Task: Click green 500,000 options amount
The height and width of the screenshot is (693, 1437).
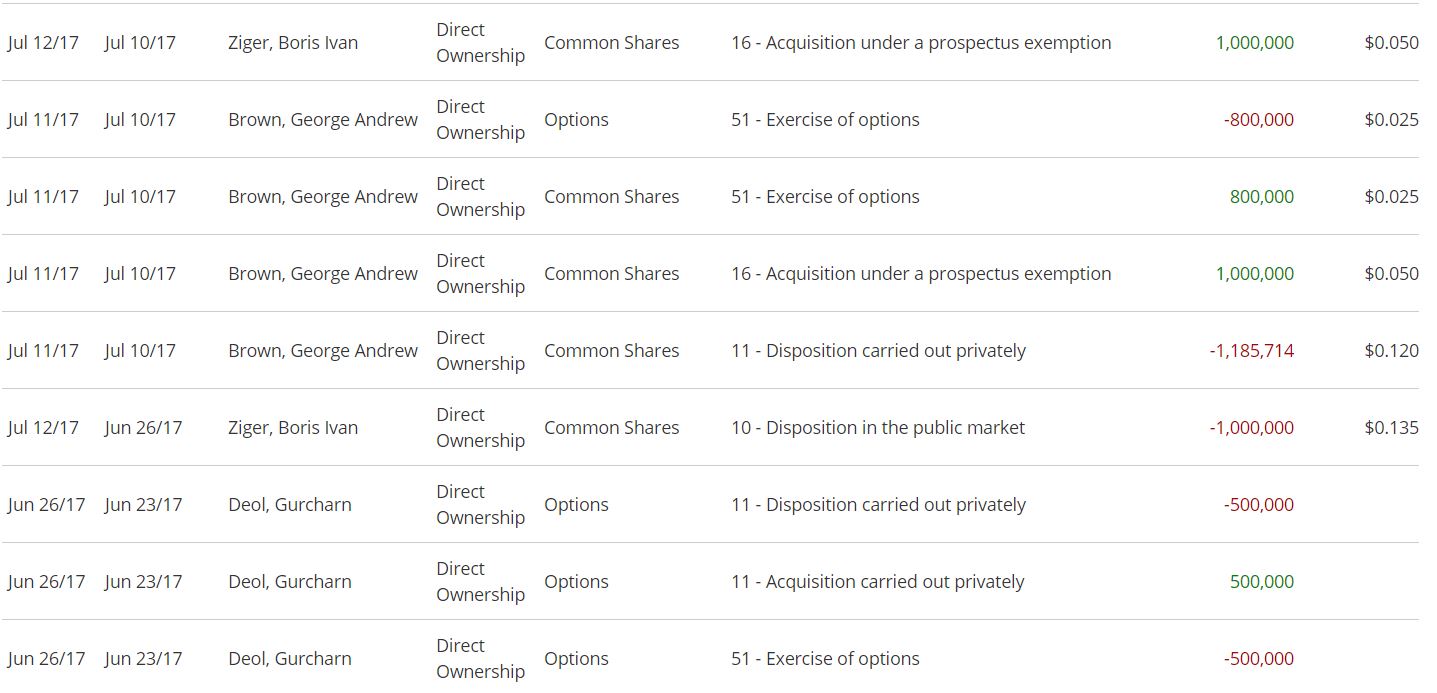Action: (1261, 582)
